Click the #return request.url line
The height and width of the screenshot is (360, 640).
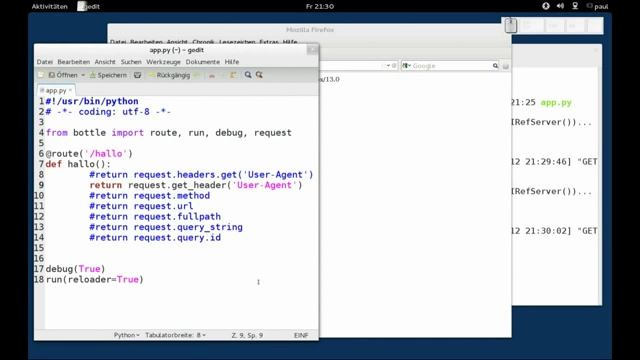click(x=141, y=206)
